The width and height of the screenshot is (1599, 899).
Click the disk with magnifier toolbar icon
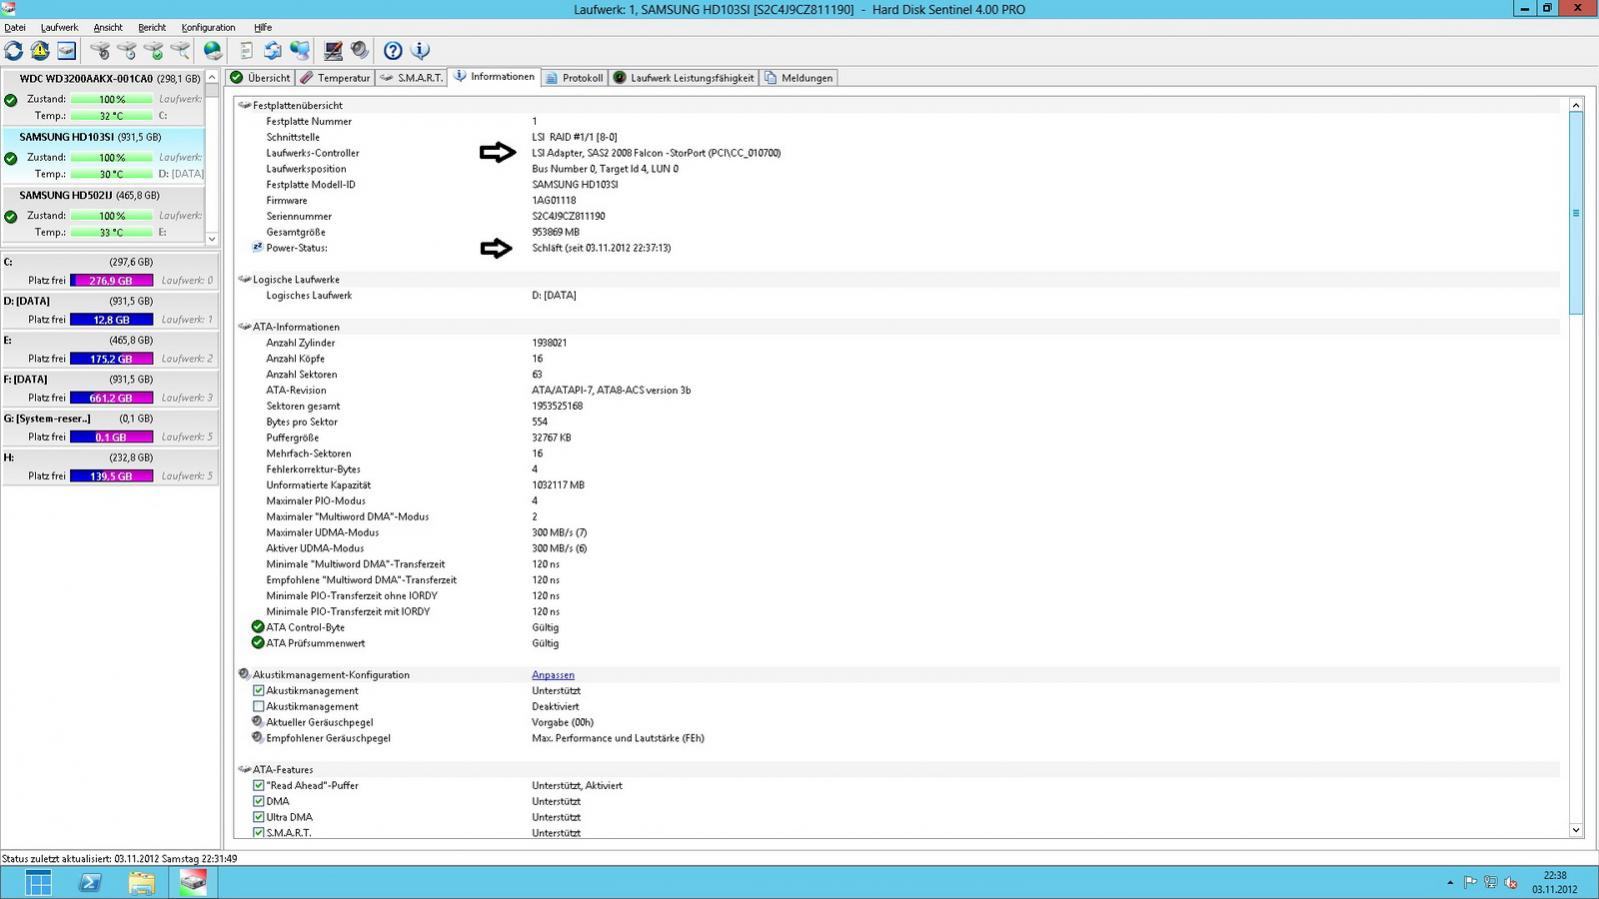click(180, 50)
